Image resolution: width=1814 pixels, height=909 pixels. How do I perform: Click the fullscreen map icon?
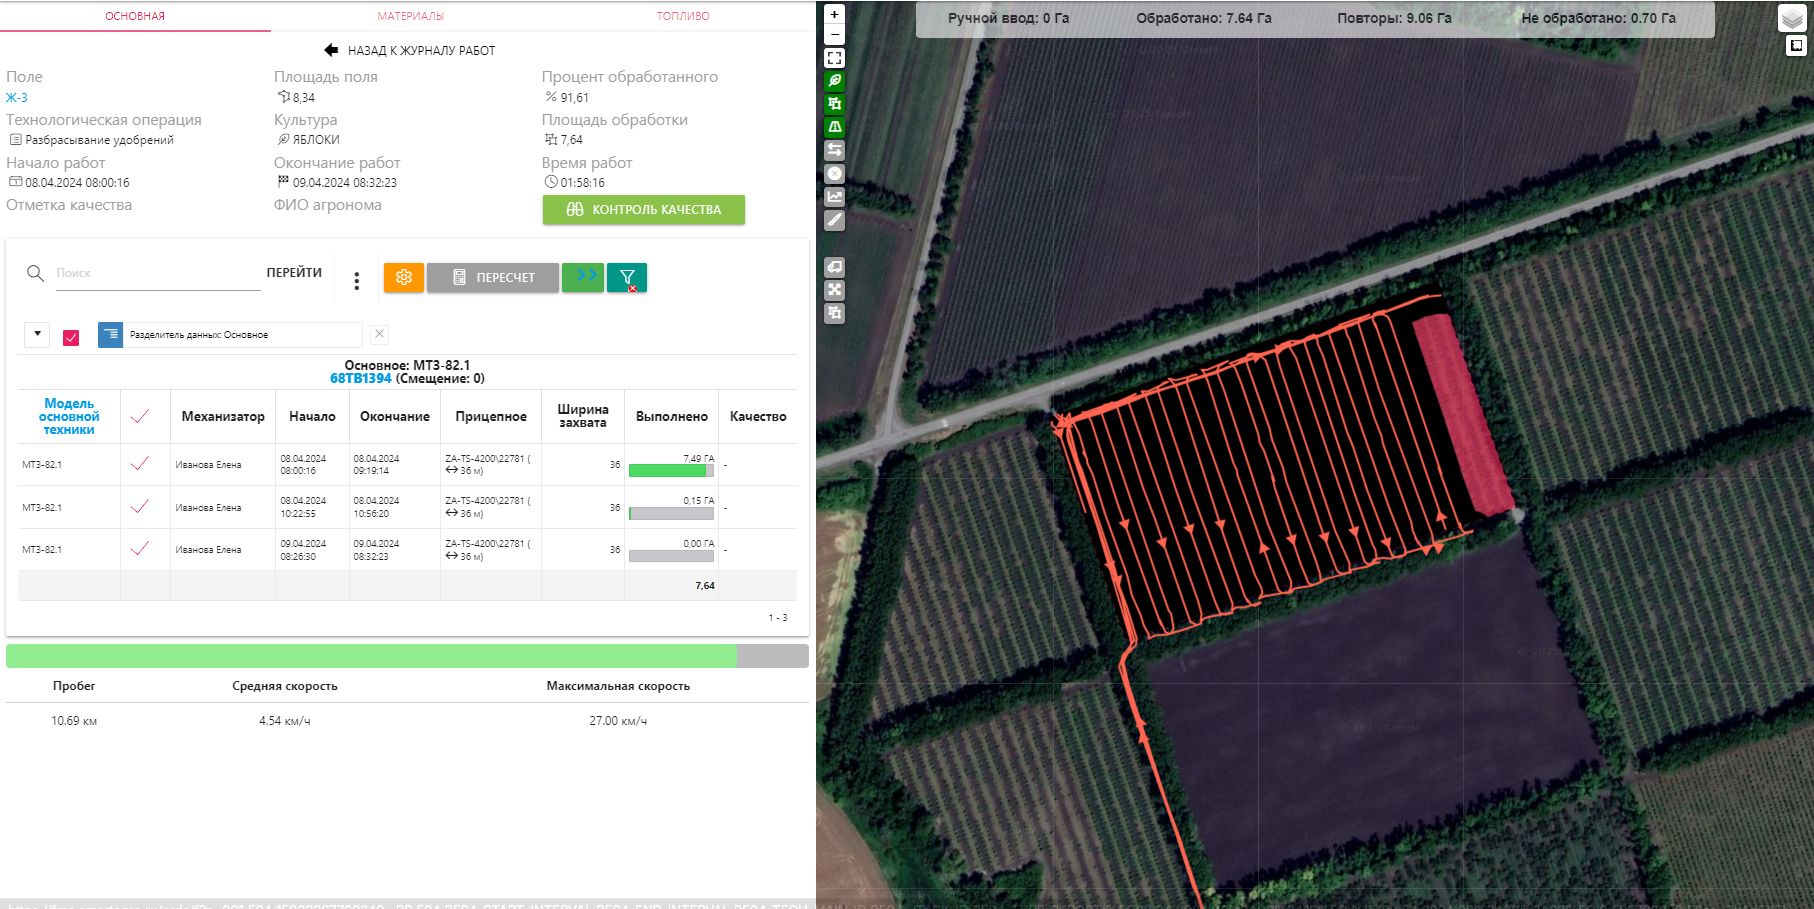tap(834, 58)
